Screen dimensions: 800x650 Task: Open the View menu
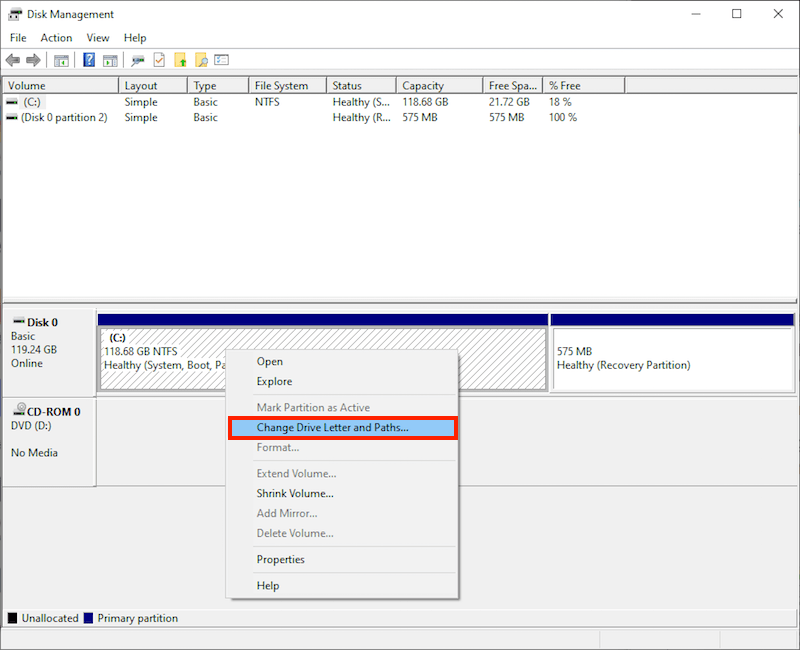pyautogui.click(x=98, y=38)
